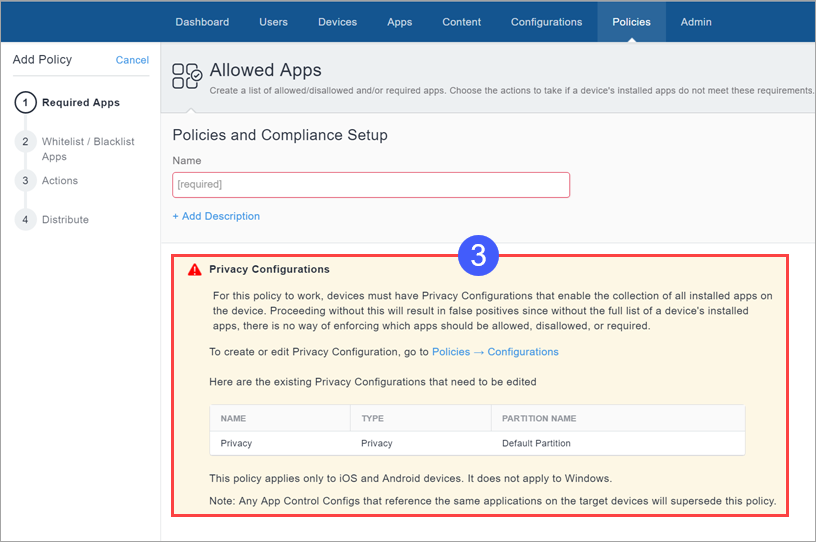
Task: Open the Content tab
Action: (461, 22)
